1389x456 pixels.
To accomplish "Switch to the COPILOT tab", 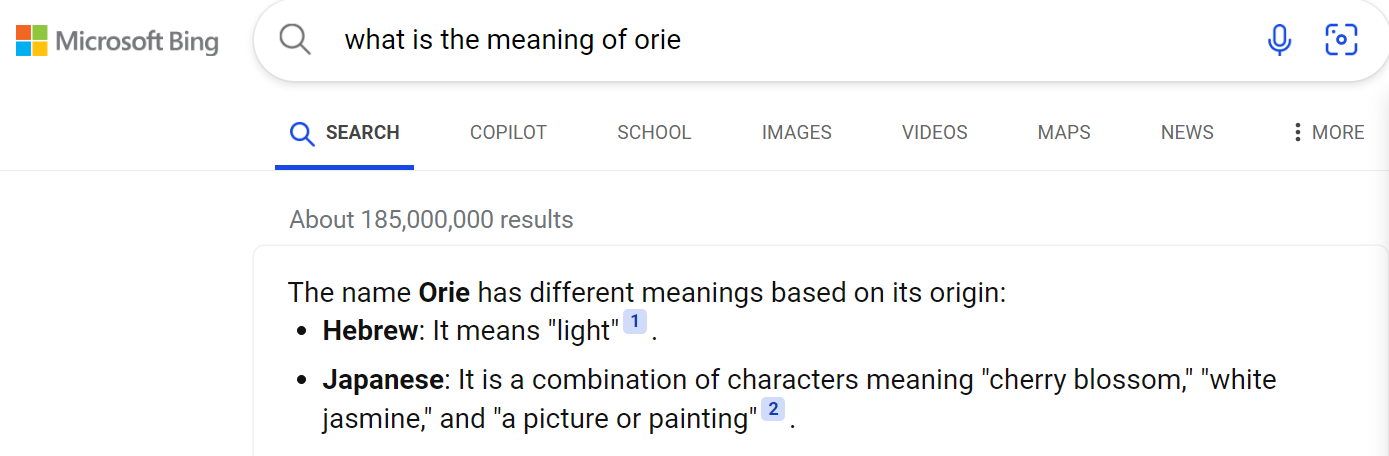I will pyautogui.click(x=508, y=132).
